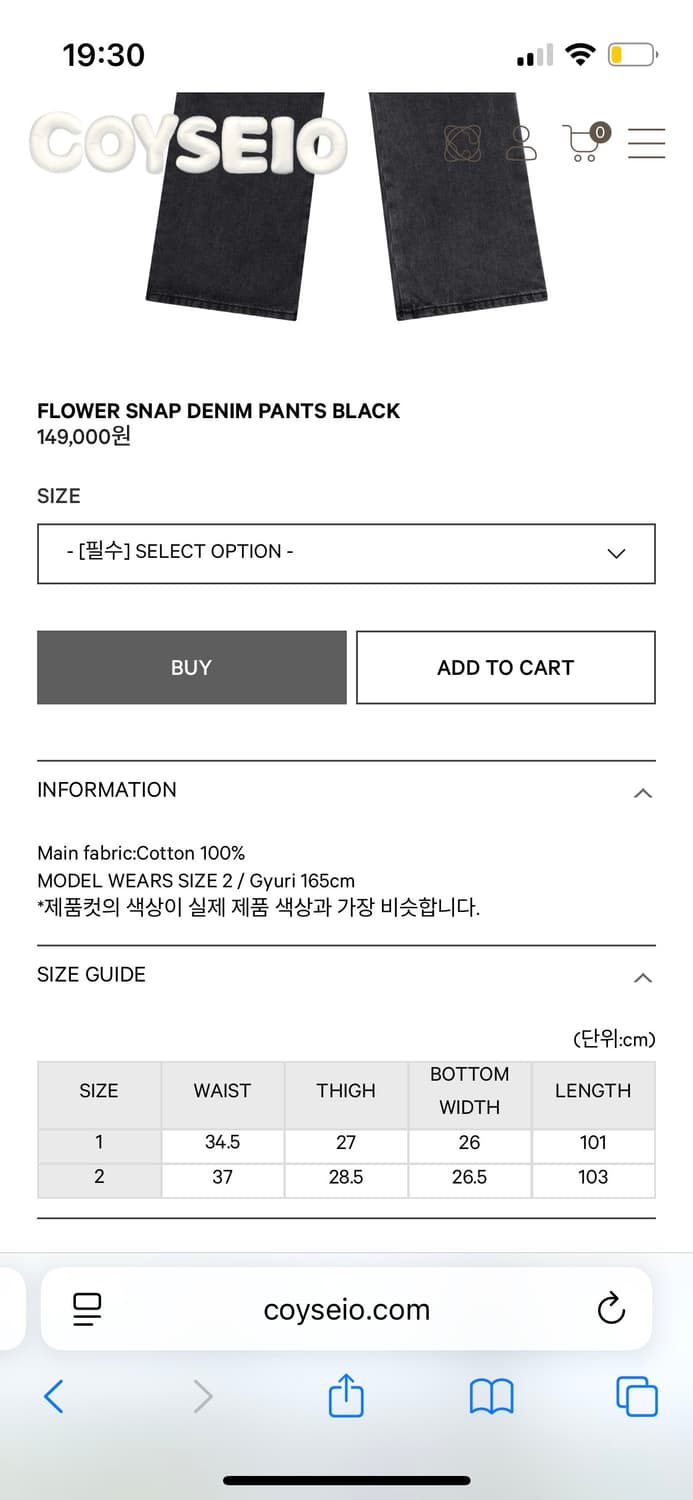693x1500 pixels.
Task: Open the shopping cart icon
Action: pos(582,144)
